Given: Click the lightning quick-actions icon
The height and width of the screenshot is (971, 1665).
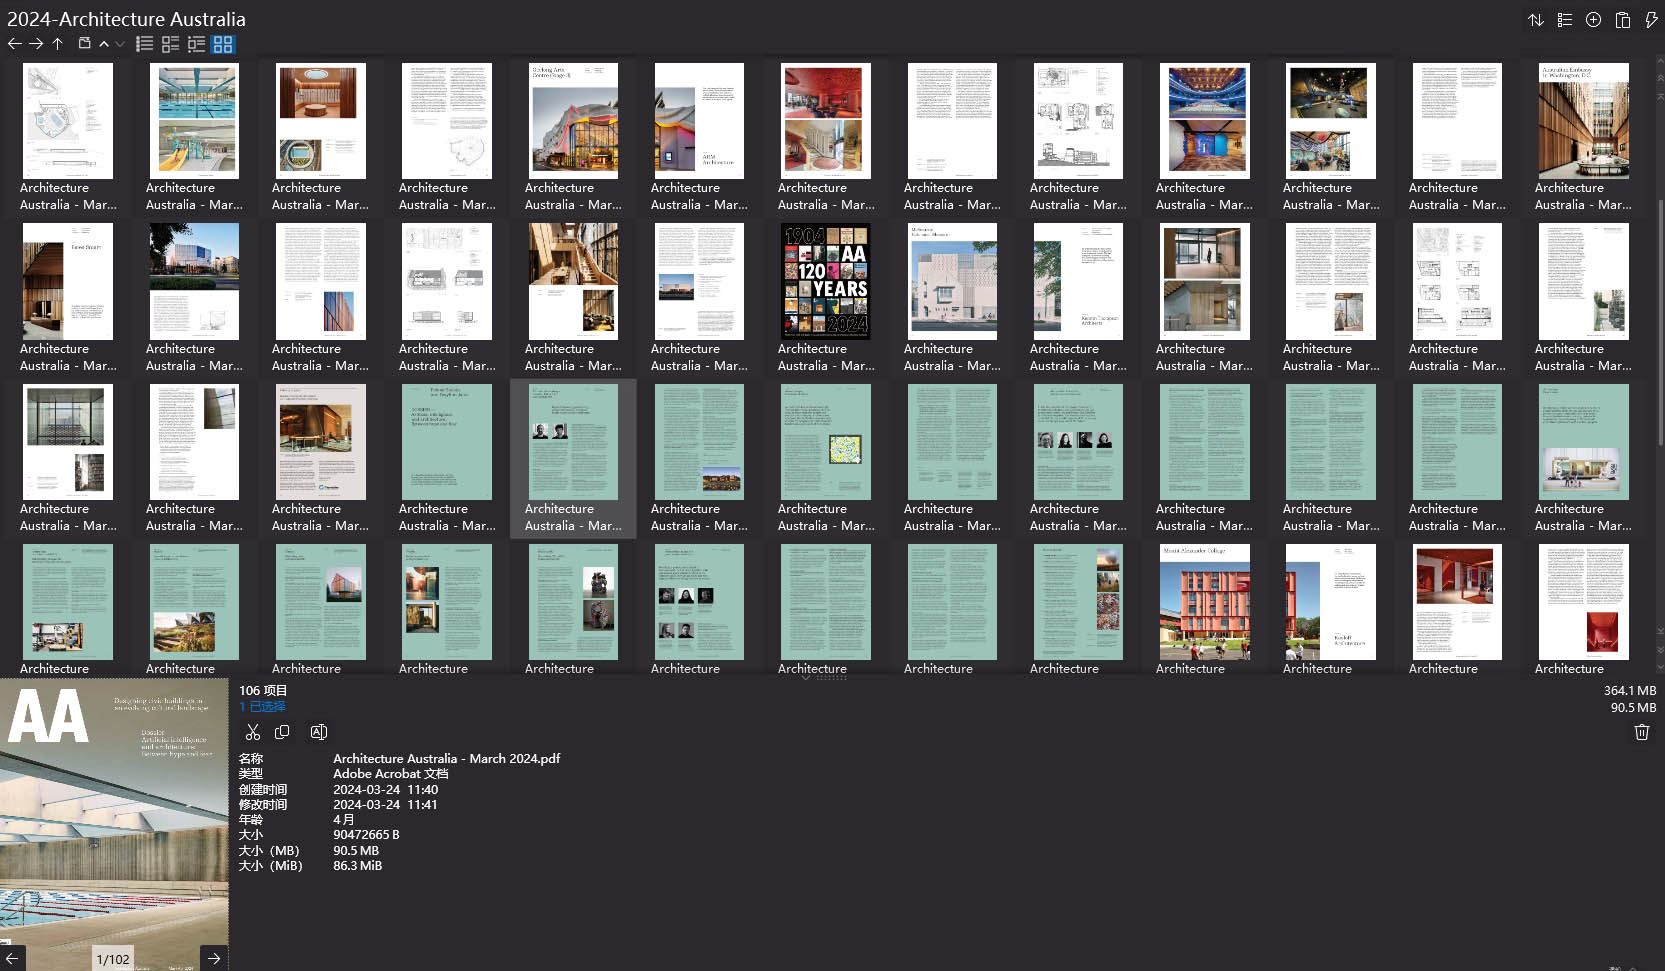Looking at the screenshot, I should [1652, 19].
